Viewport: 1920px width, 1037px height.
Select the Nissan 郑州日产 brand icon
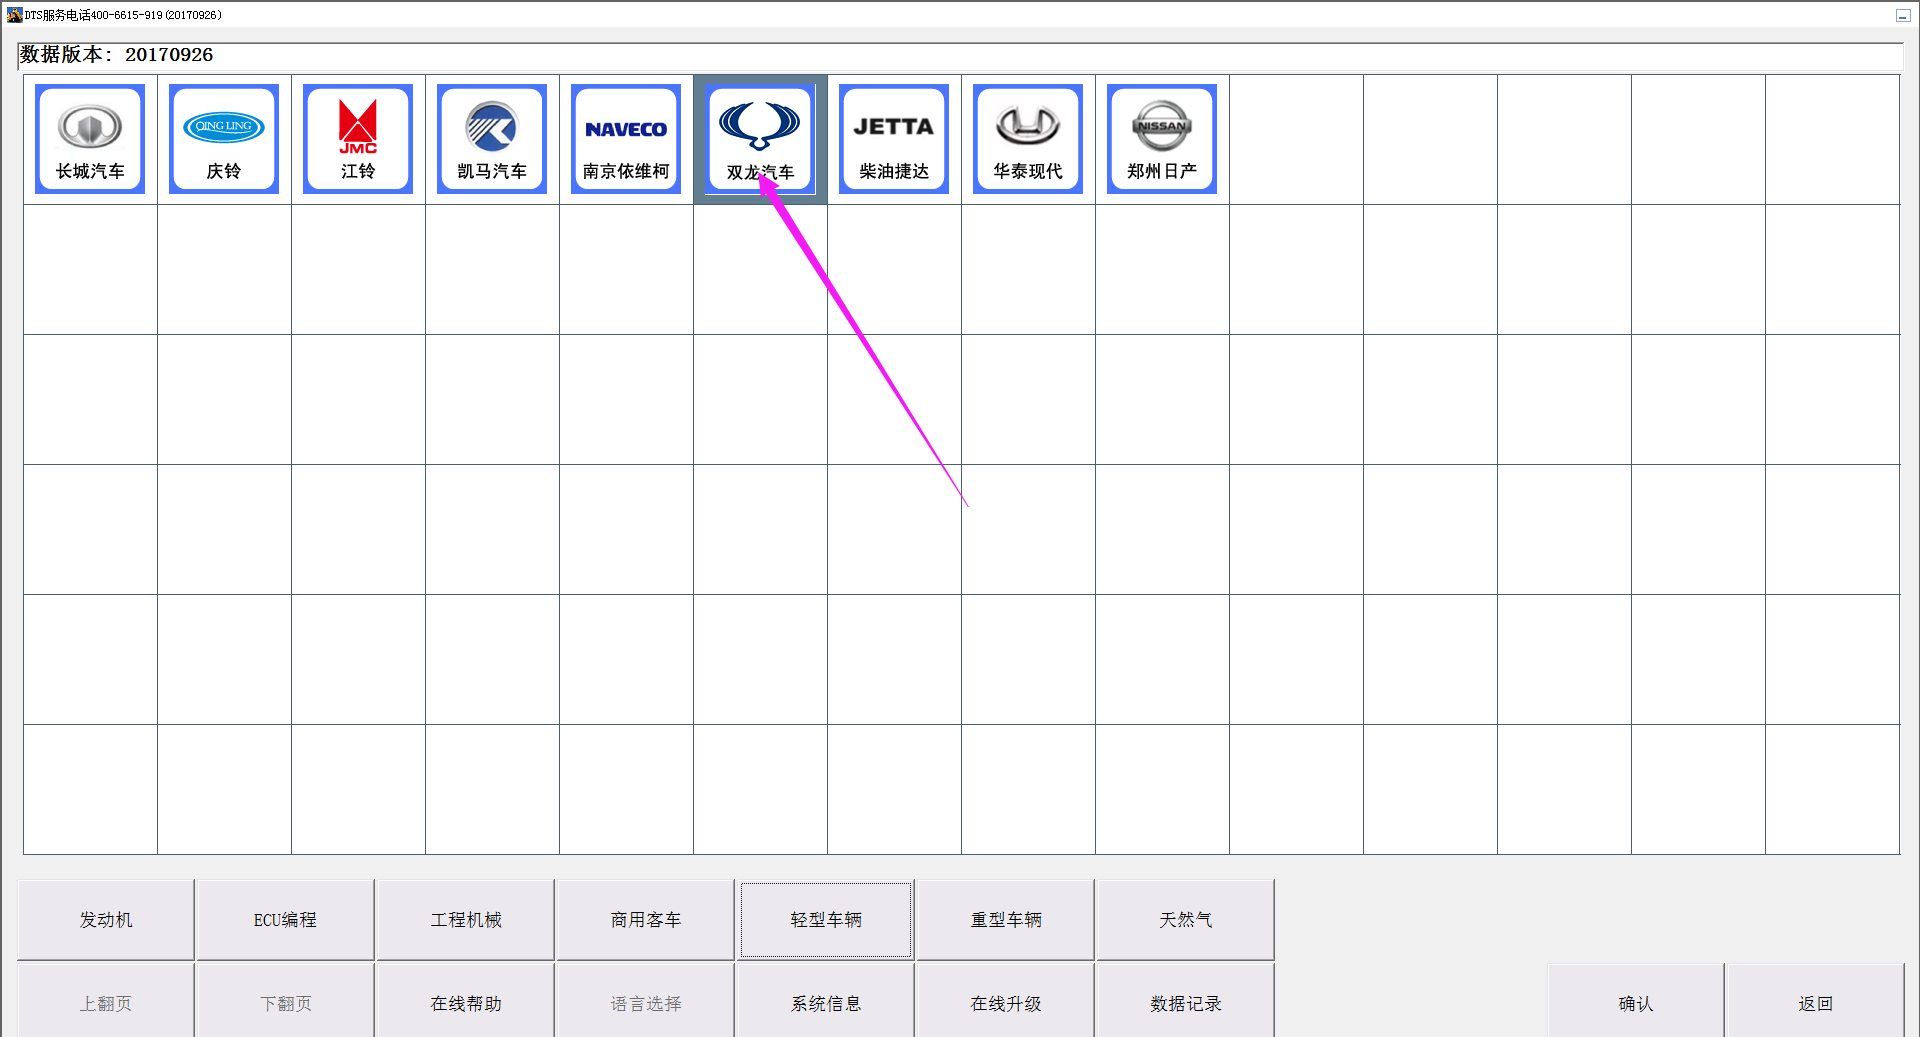(x=1162, y=139)
